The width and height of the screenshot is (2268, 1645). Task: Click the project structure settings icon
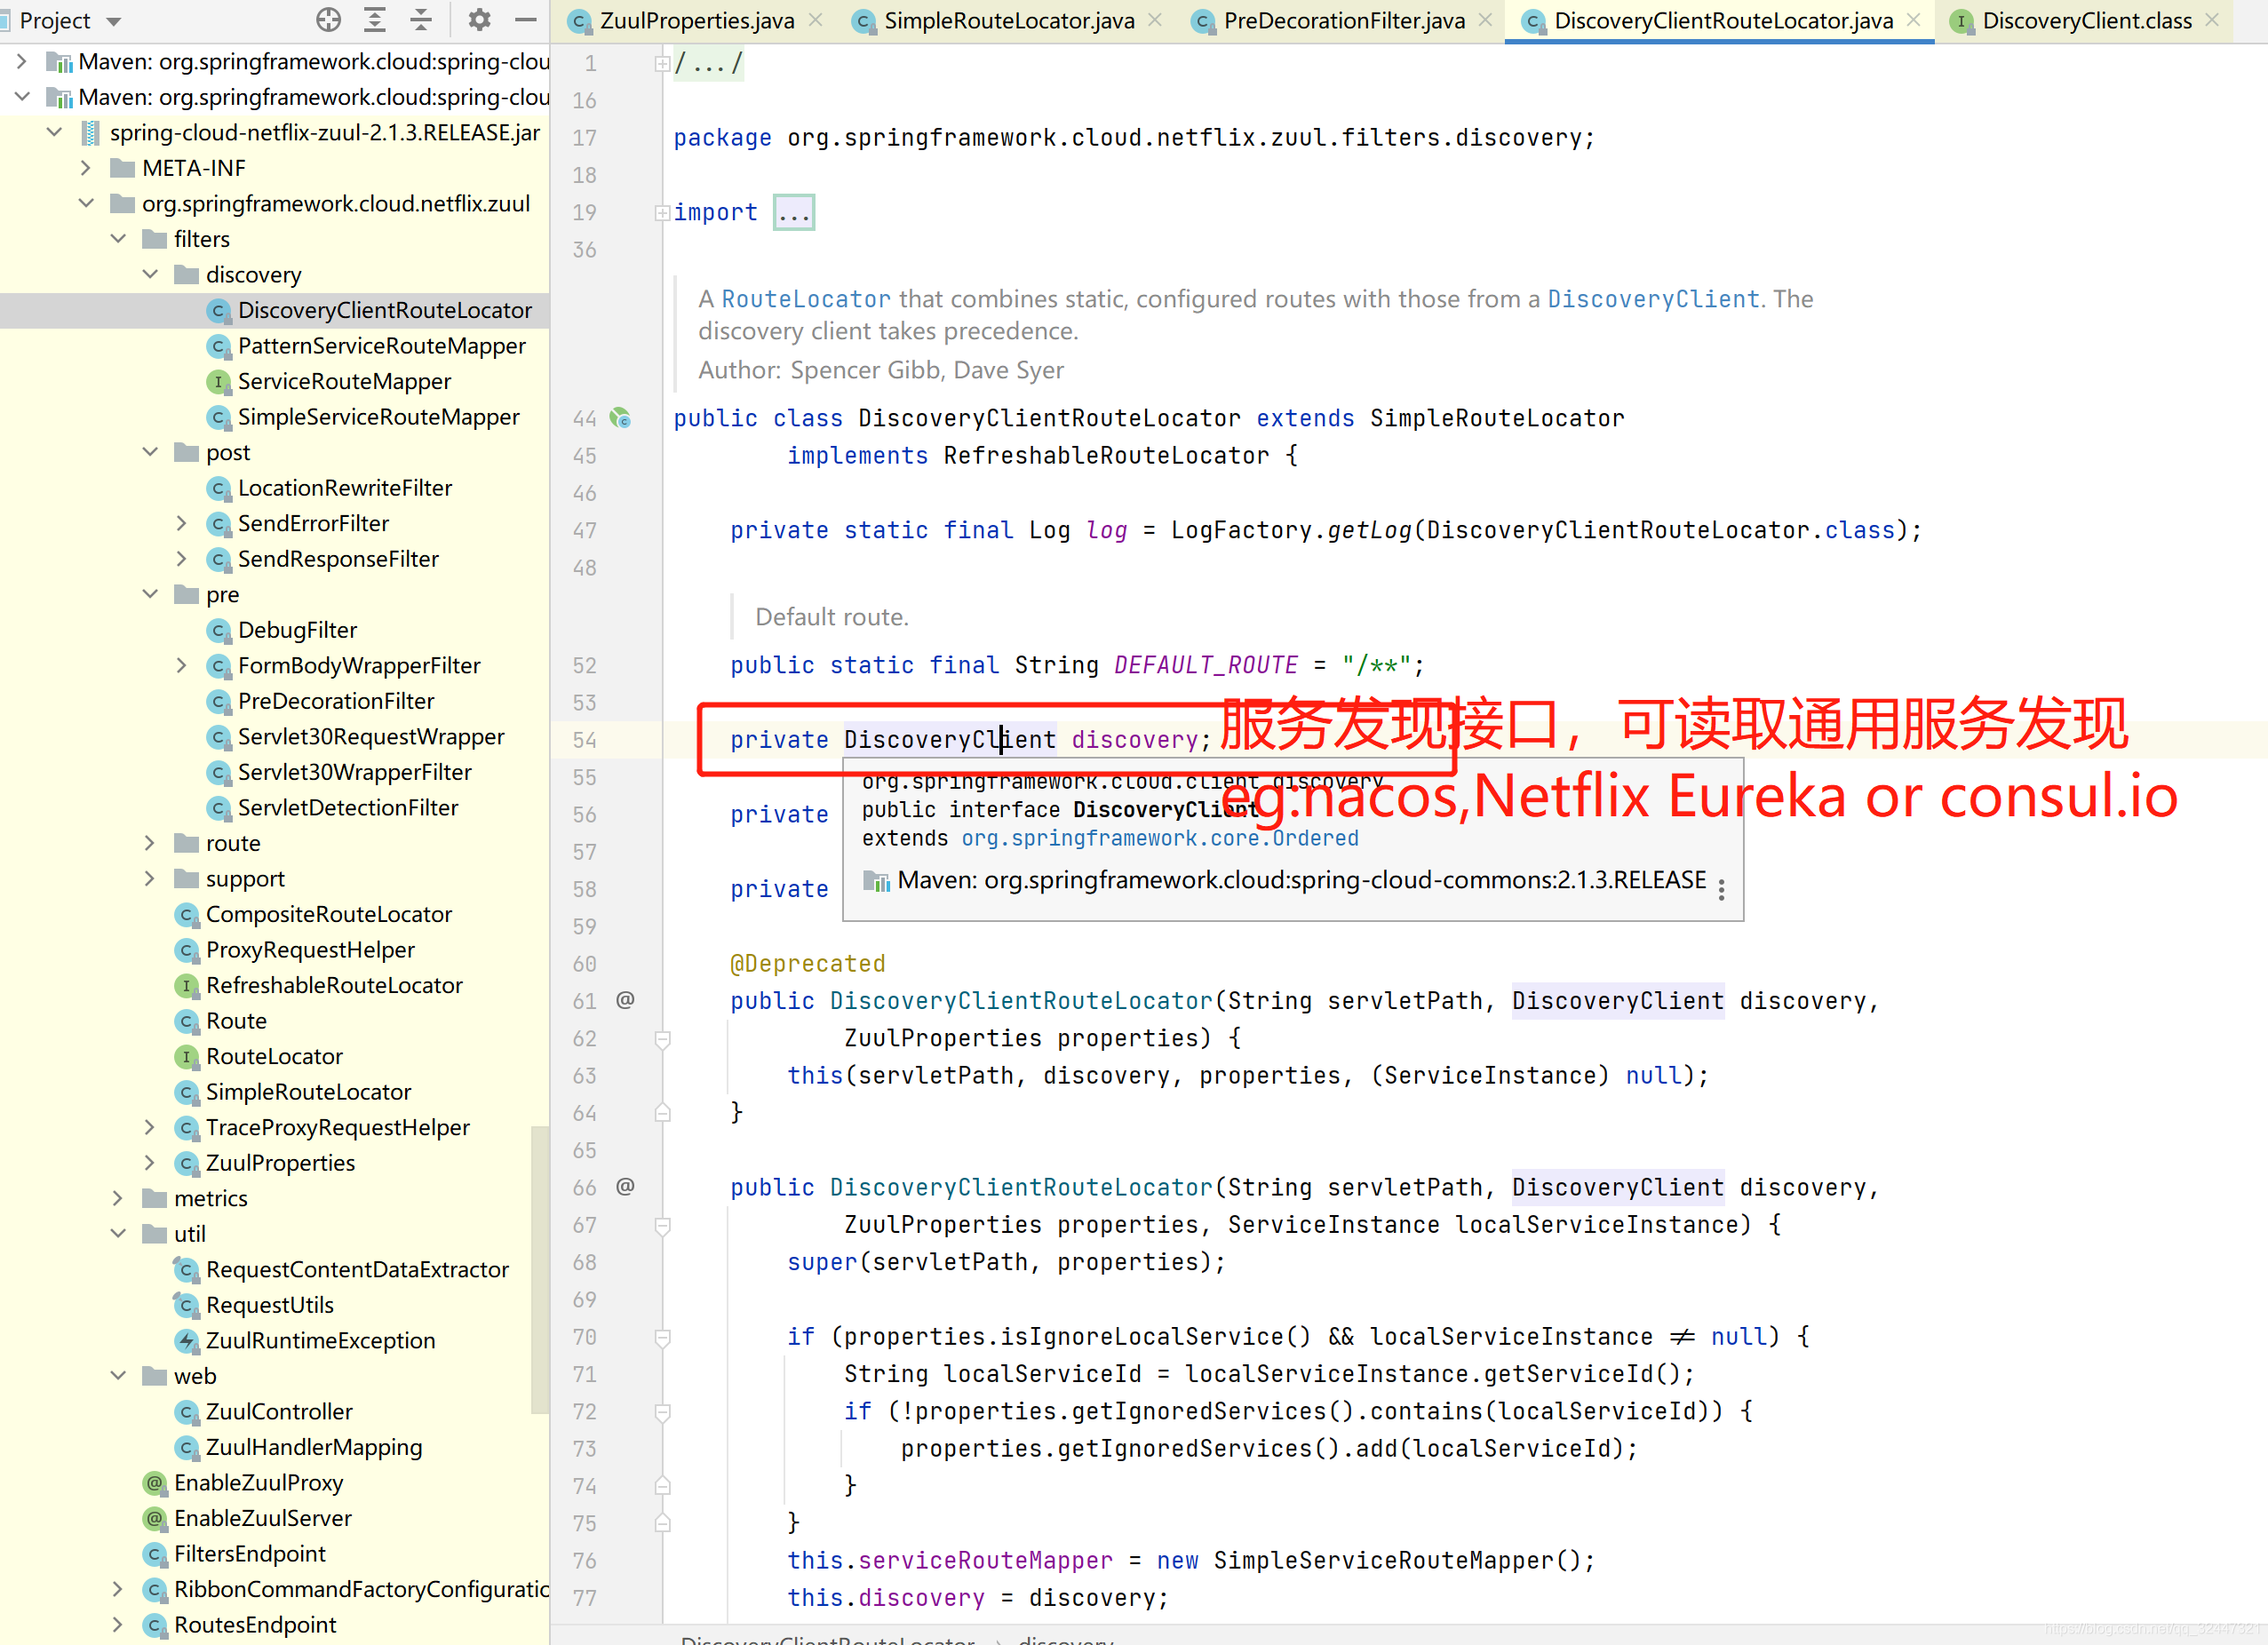477,20
